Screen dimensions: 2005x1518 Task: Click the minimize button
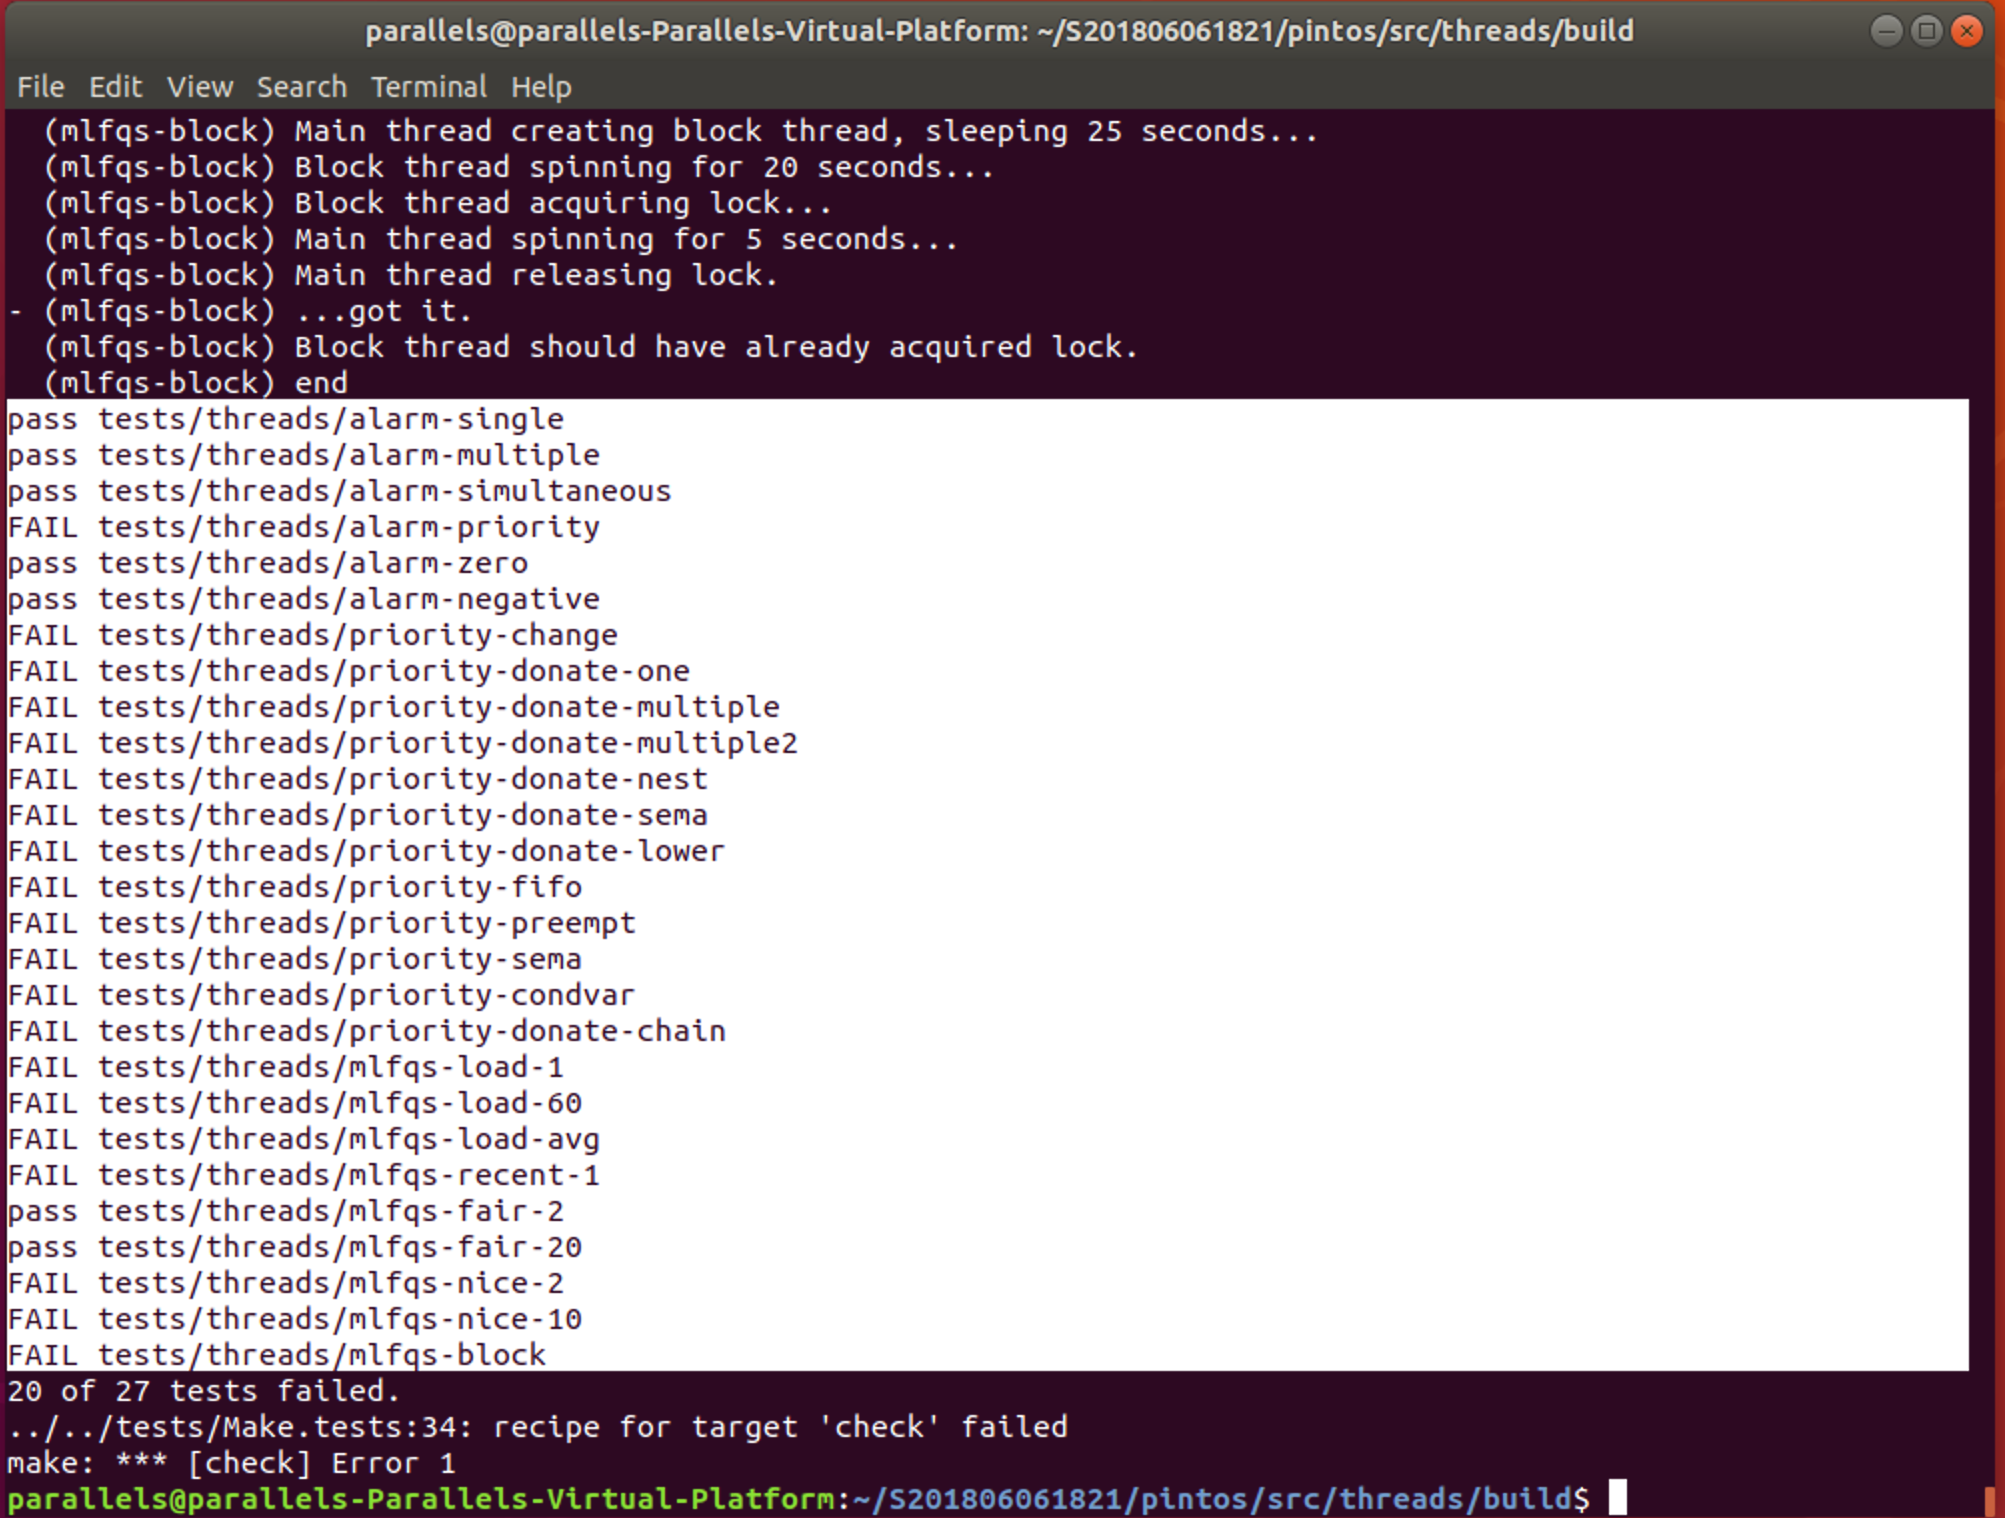[1886, 31]
